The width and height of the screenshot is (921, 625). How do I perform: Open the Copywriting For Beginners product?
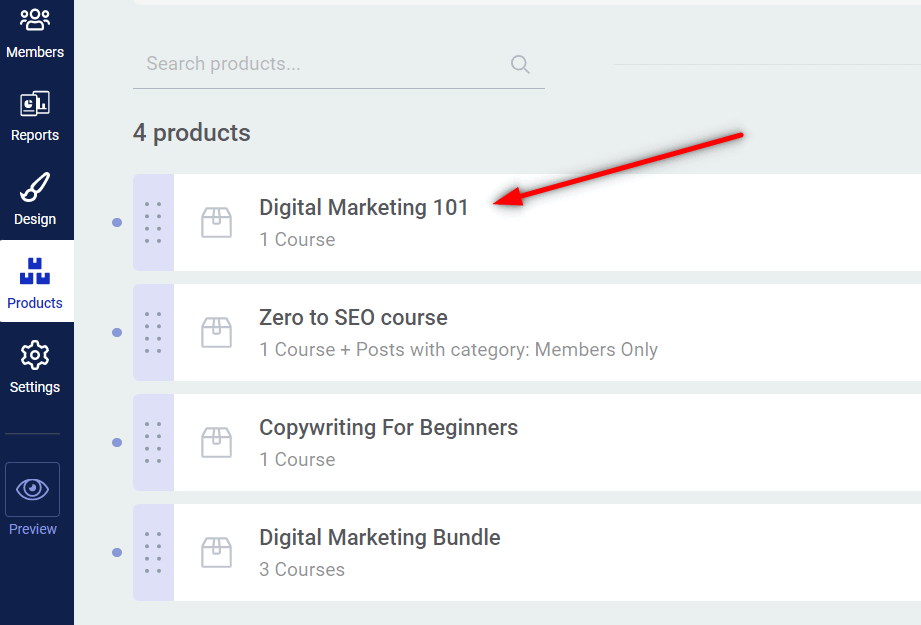tap(388, 427)
